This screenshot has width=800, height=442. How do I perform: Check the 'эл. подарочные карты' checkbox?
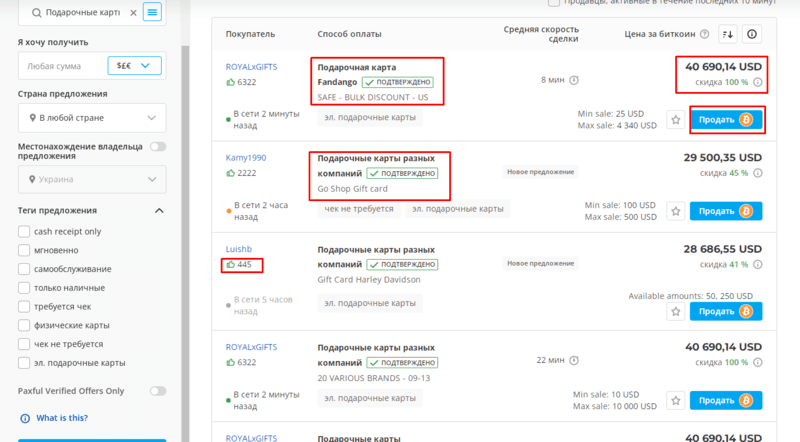coord(24,363)
